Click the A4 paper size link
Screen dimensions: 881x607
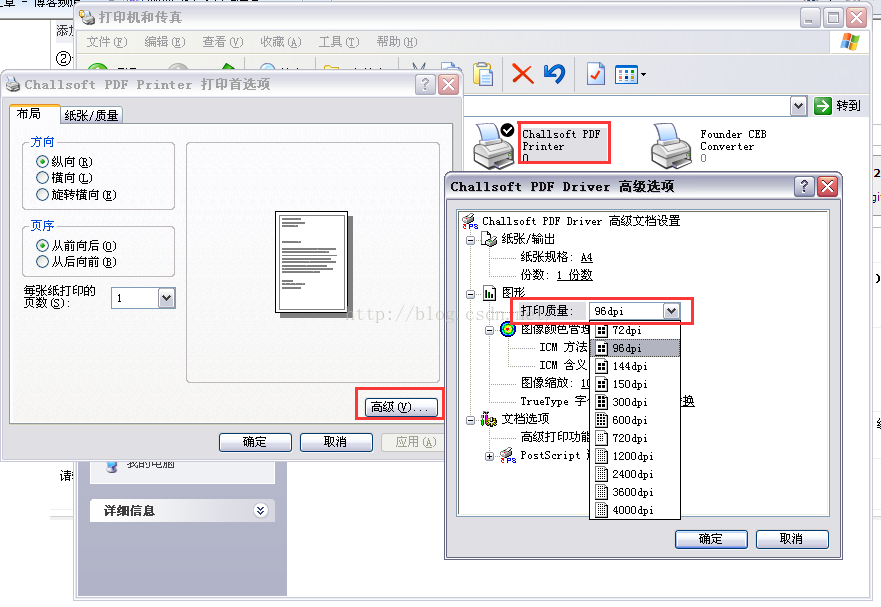587,257
